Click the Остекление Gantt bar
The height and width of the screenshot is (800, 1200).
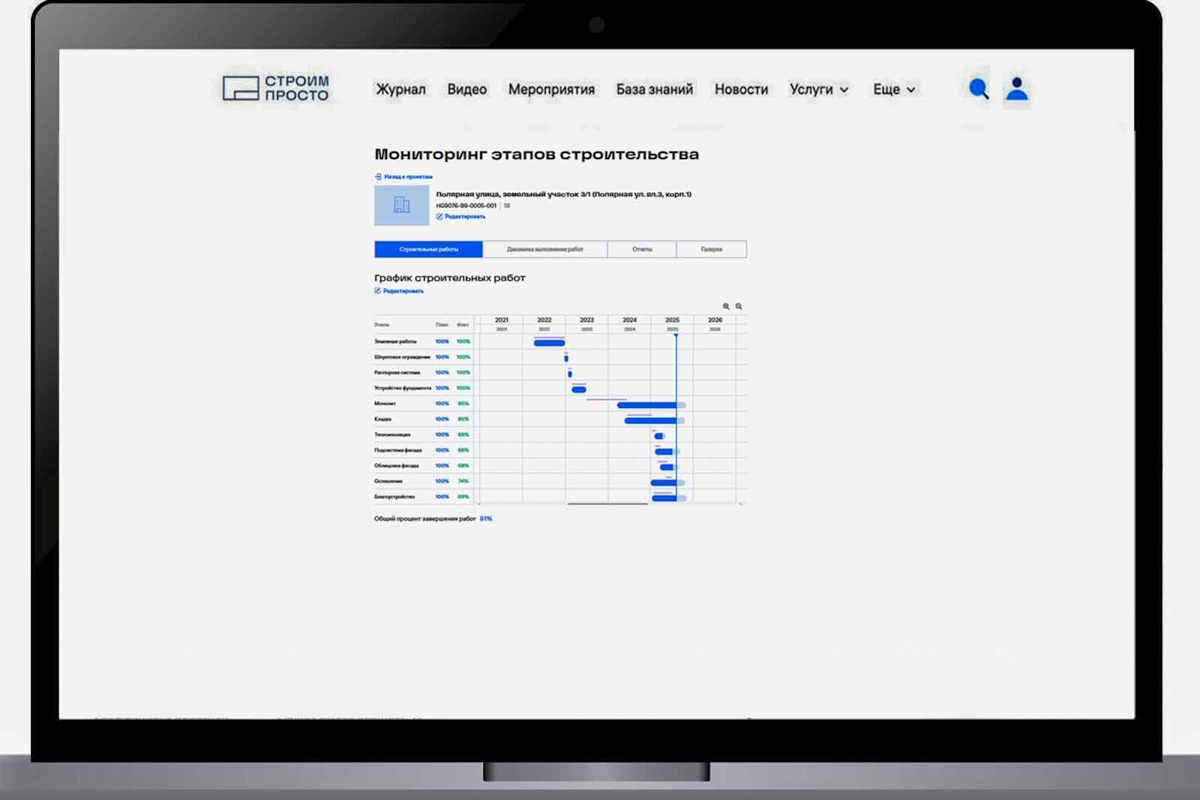pyautogui.click(x=667, y=482)
